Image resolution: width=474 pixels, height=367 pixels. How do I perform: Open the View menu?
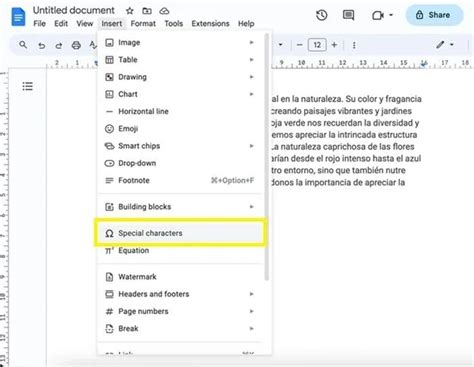pyautogui.click(x=85, y=24)
